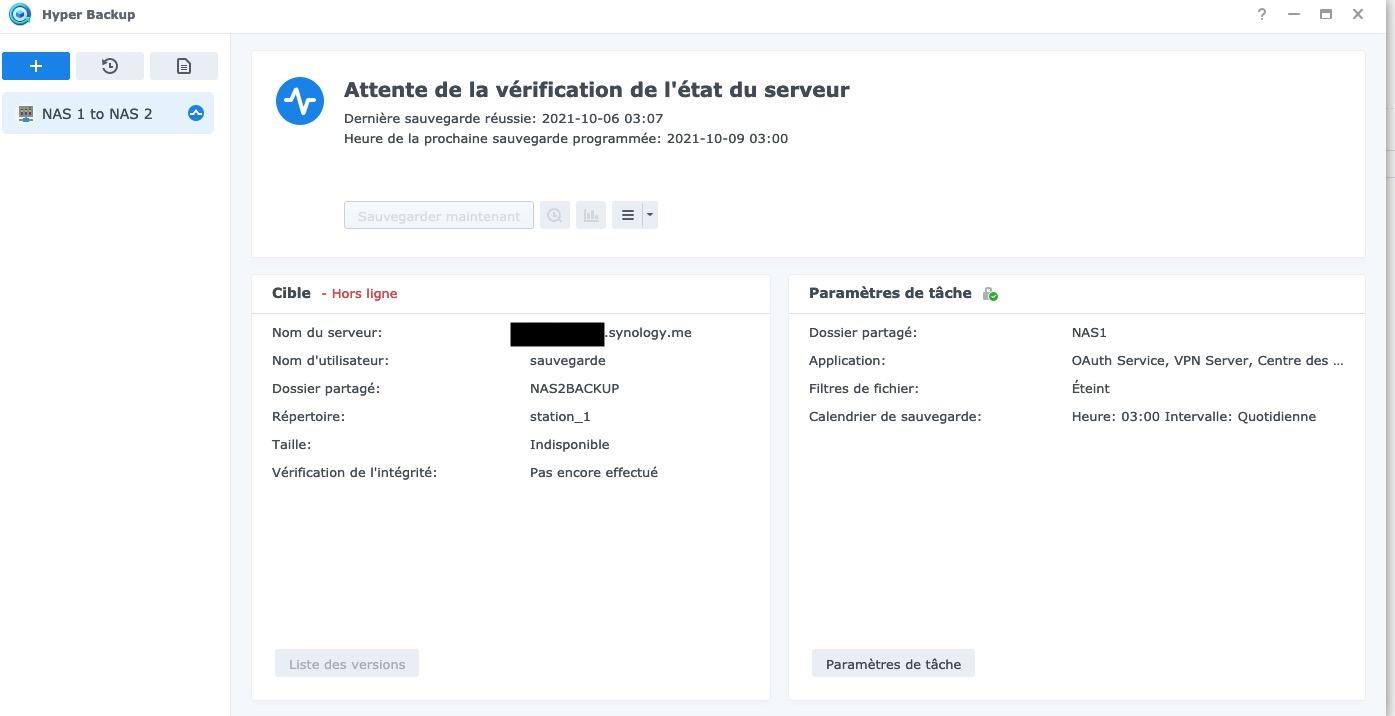Open the help question mark

tap(1262, 14)
